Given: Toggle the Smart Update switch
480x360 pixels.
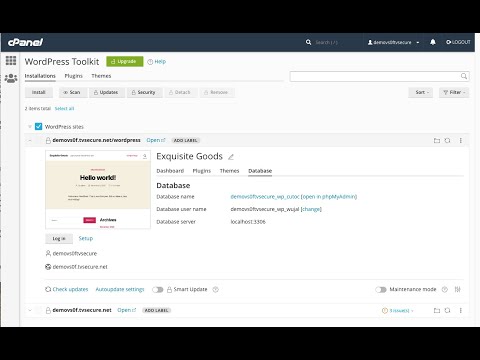Looking at the screenshot, I should [158, 290].
